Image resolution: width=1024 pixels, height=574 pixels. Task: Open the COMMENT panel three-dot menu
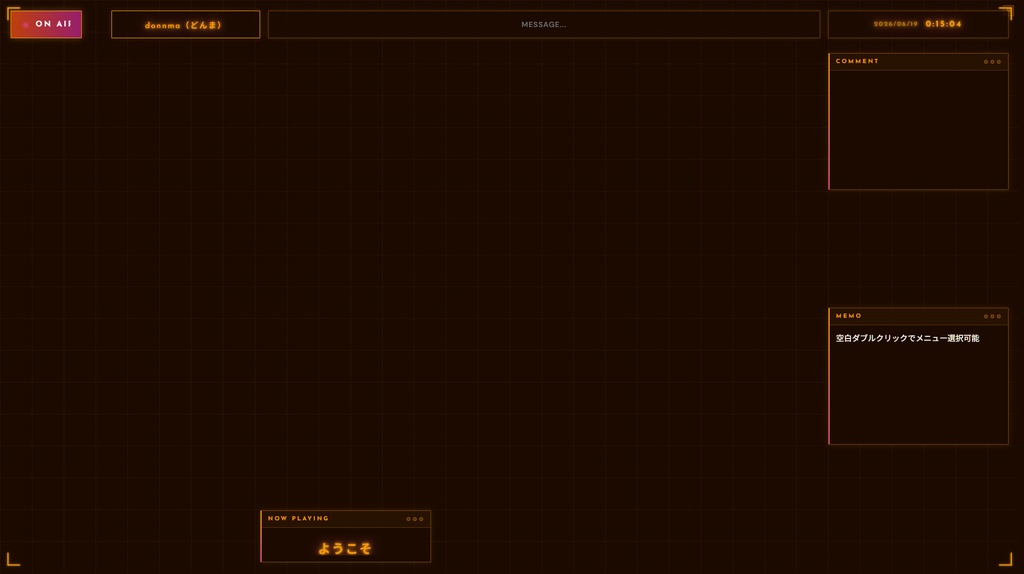click(x=992, y=62)
